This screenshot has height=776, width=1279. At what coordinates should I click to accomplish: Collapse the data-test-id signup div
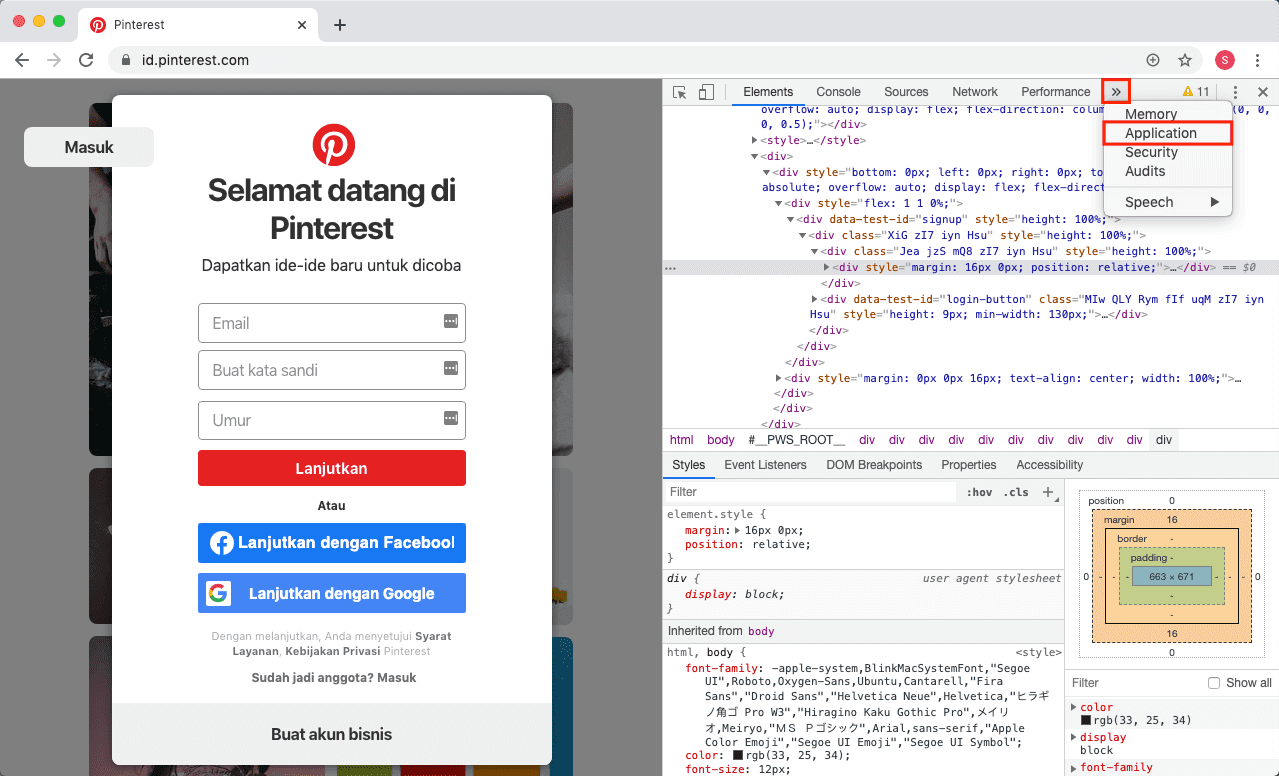(x=790, y=220)
